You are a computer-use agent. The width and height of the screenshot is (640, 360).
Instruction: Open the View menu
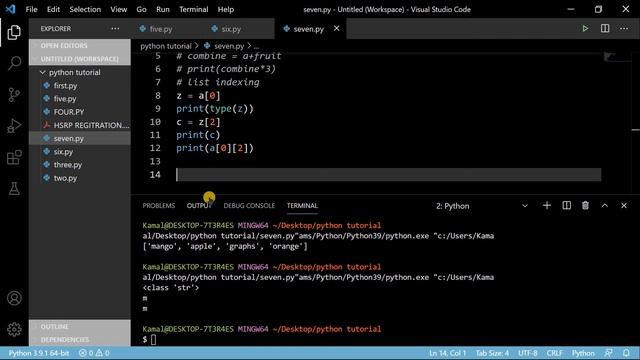point(118,9)
